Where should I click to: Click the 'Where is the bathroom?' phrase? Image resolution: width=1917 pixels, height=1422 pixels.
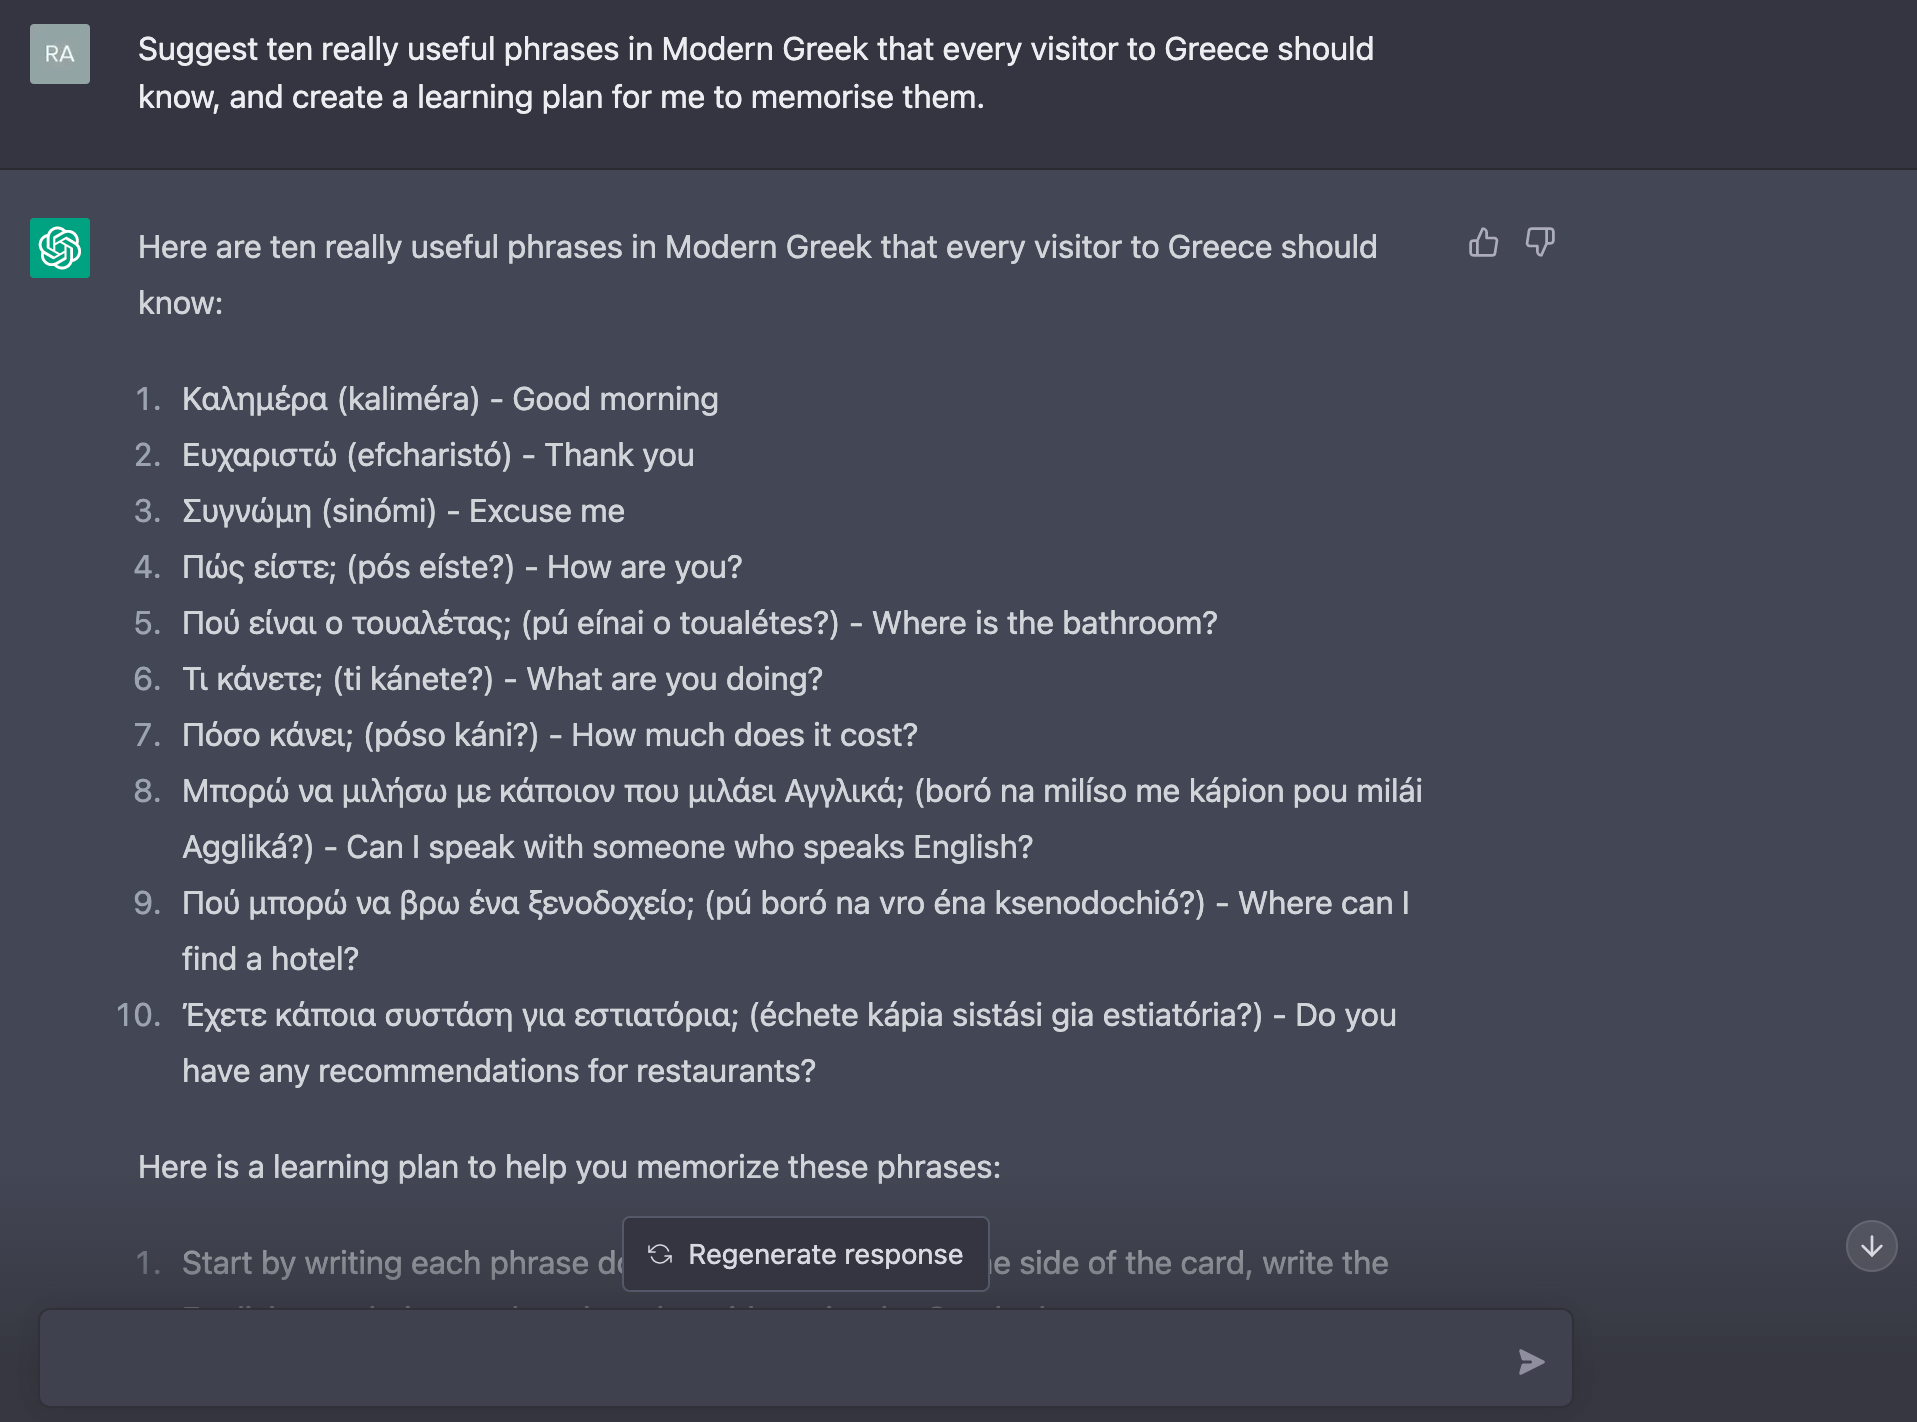click(700, 622)
